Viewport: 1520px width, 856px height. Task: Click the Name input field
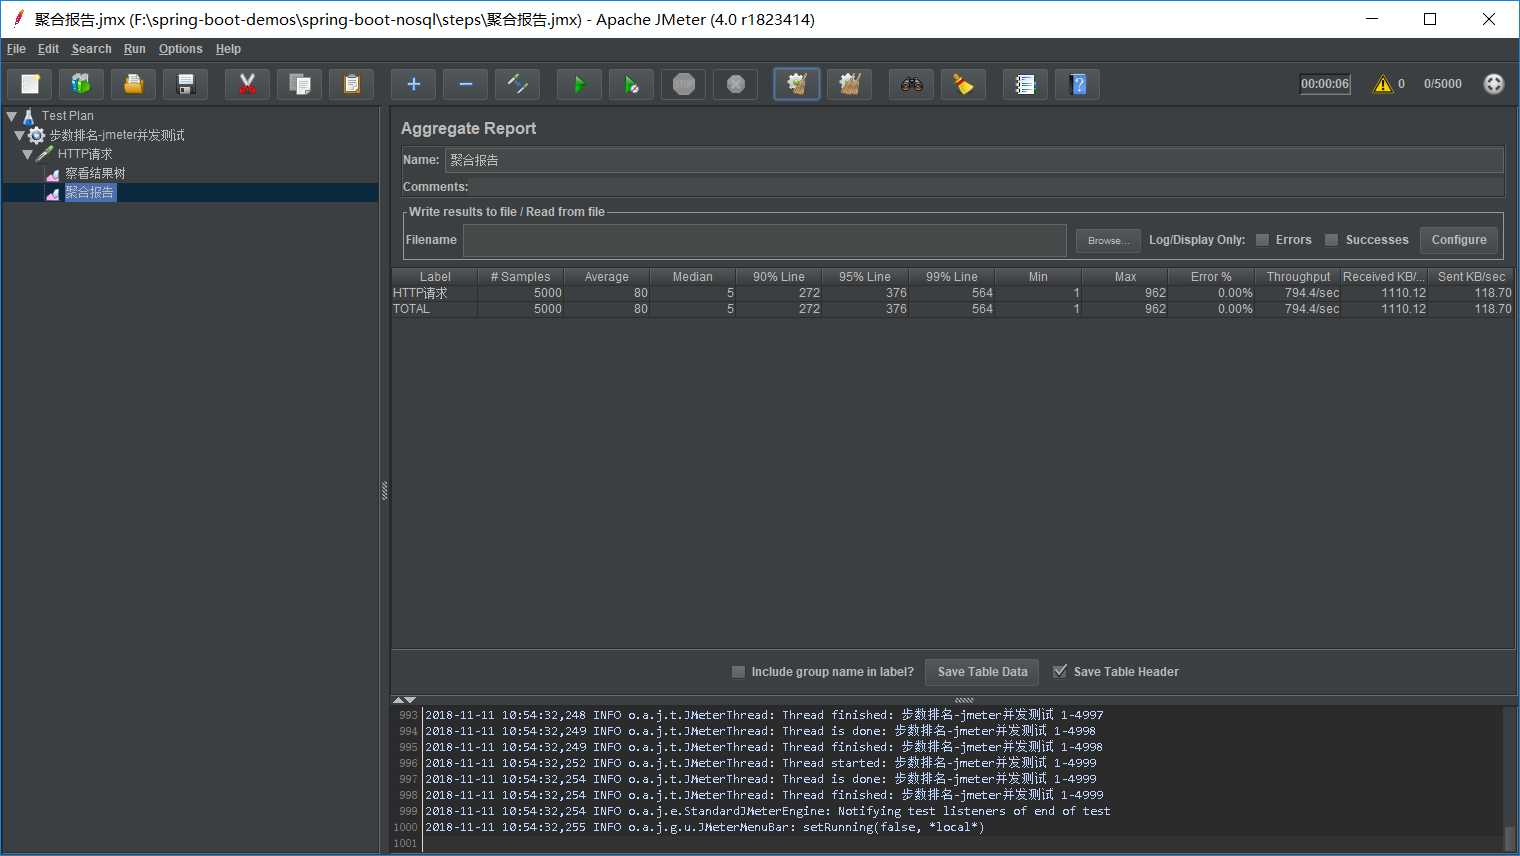point(974,160)
